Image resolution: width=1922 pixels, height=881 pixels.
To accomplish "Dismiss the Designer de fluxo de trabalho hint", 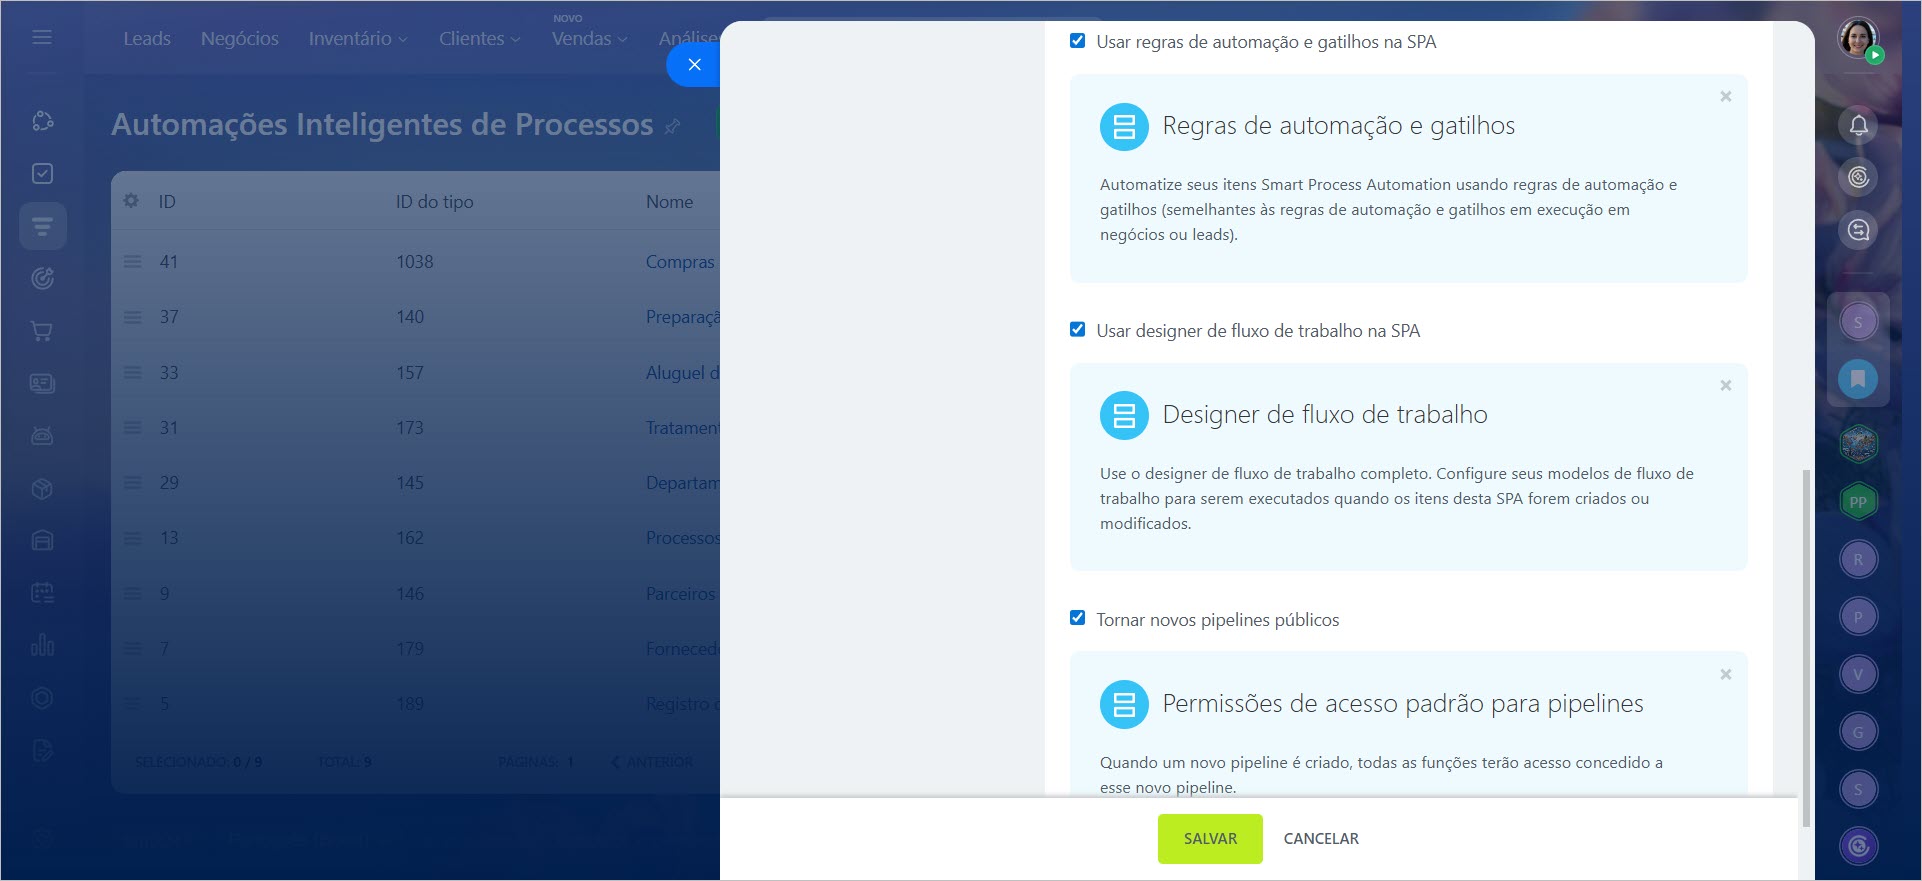I will click(x=1725, y=386).
